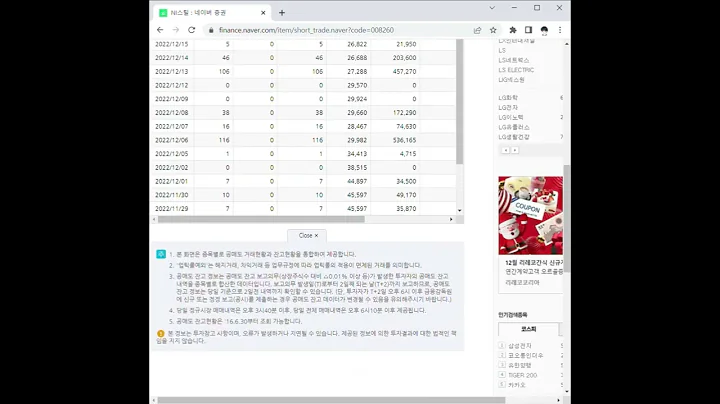Open the tab search chevron
The image size is (720, 404).
click(x=492, y=8)
